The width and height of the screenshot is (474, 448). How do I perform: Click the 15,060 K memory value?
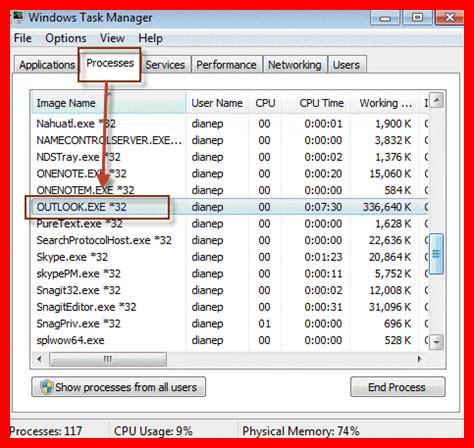tap(390, 174)
